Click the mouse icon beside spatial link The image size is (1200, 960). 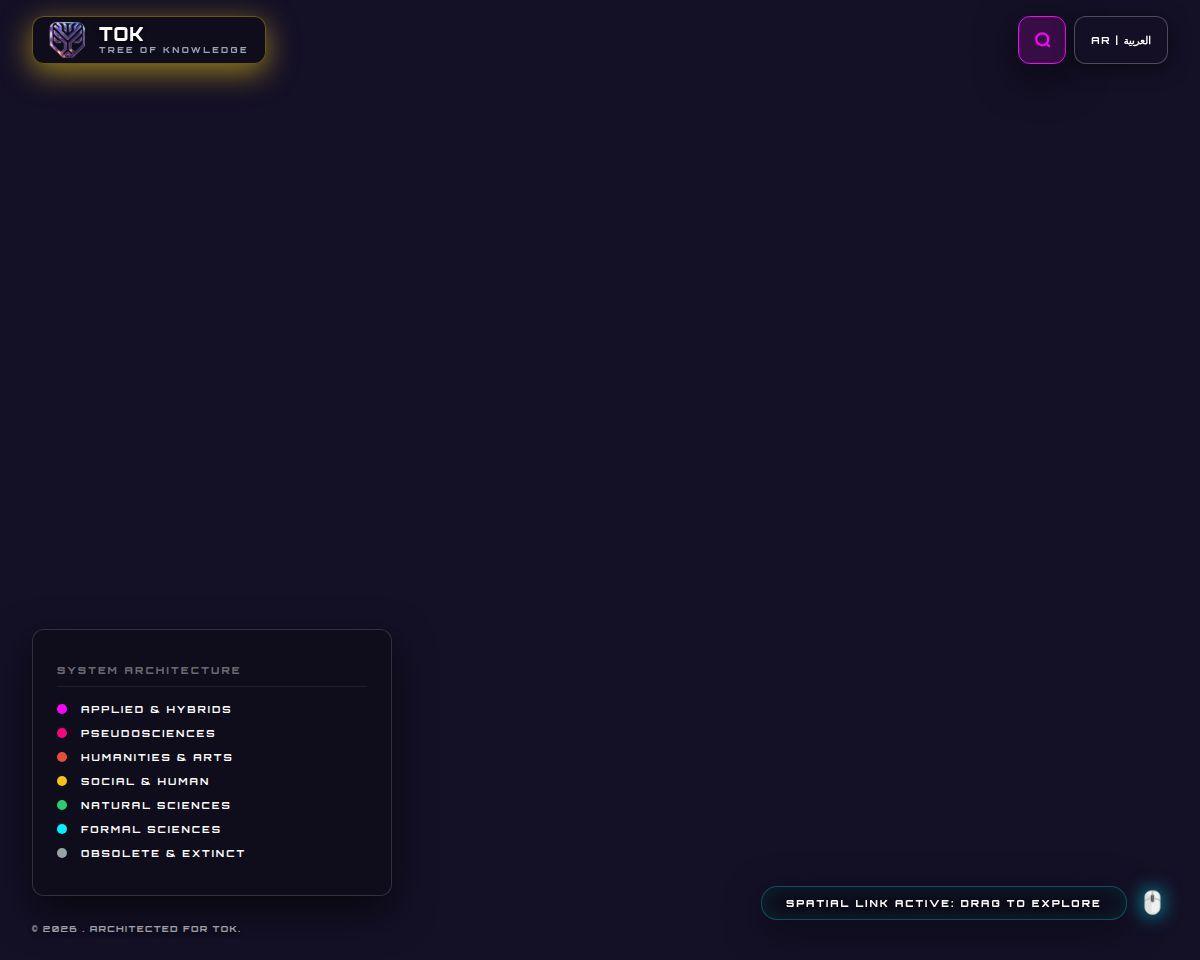pos(1152,903)
